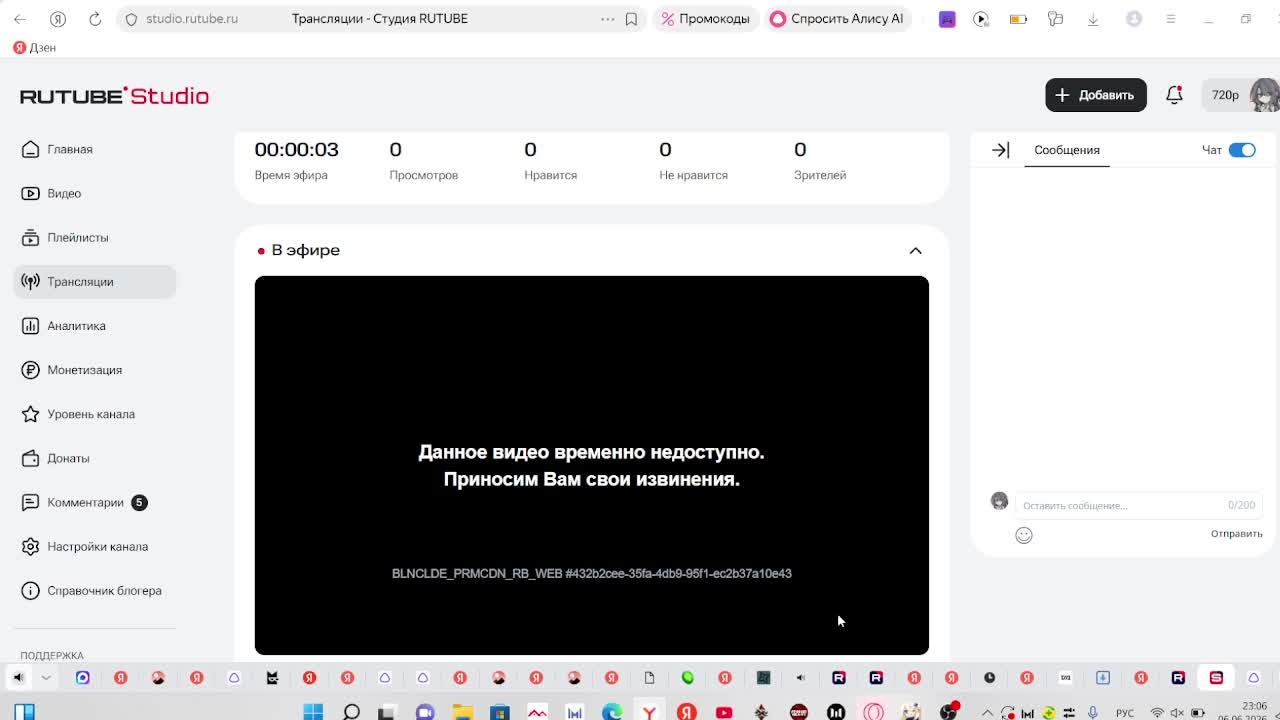This screenshot has height=720, width=1280.
Task: Open the channel avatar menu
Action: click(x=1264, y=95)
